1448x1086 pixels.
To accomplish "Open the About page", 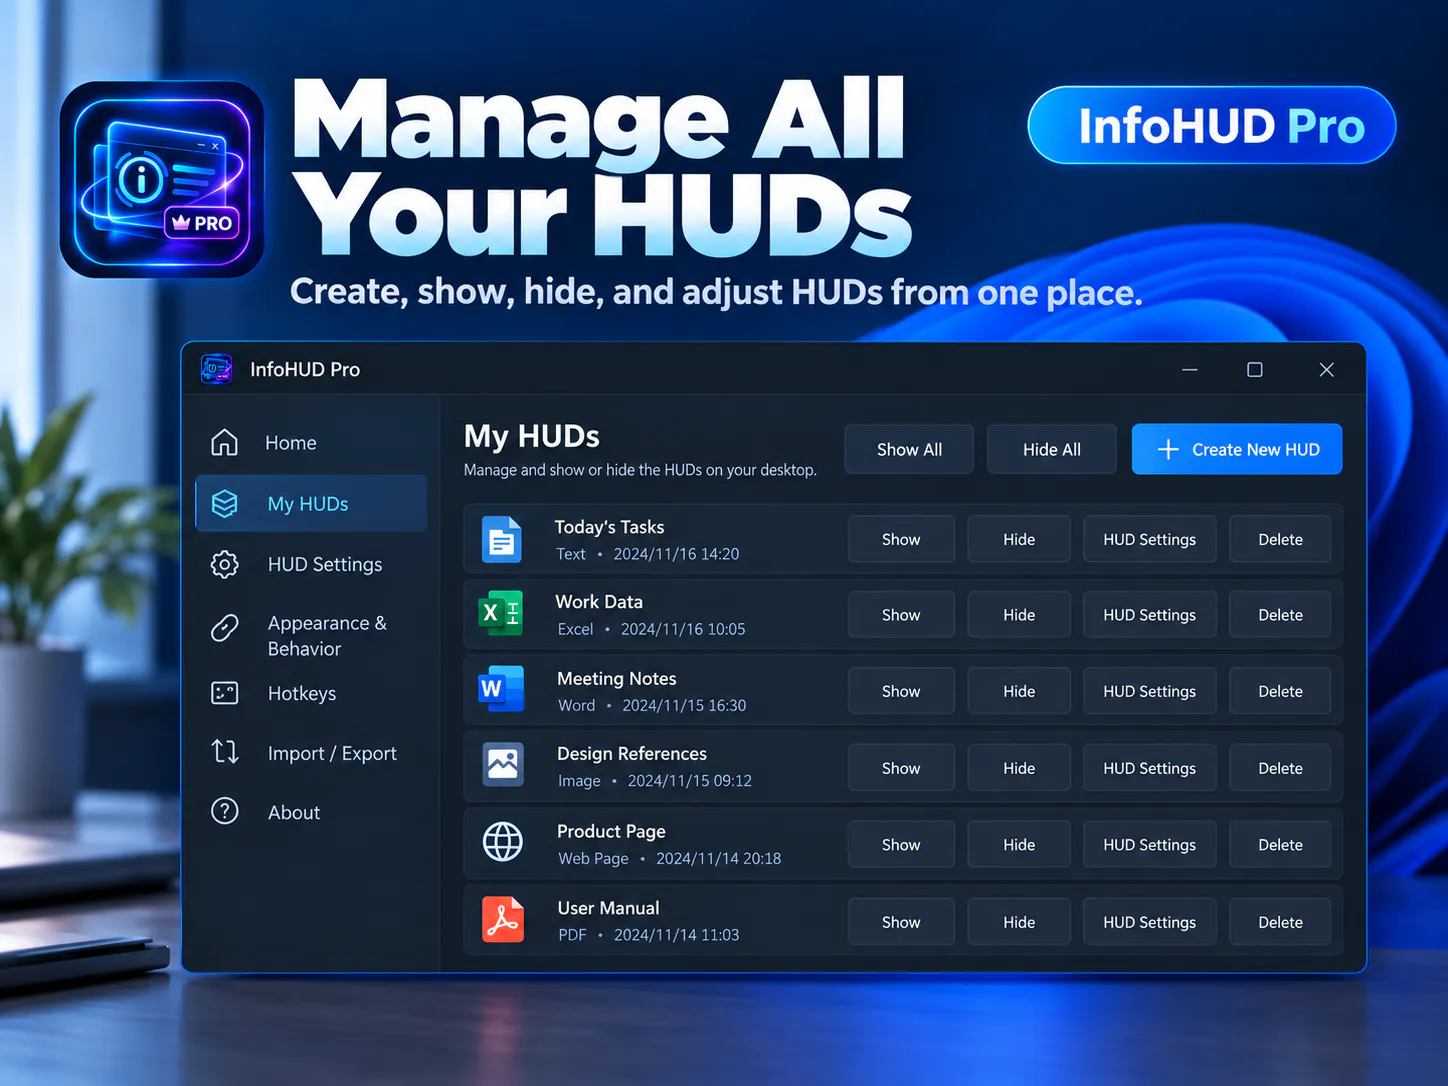I will pos(311,812).
